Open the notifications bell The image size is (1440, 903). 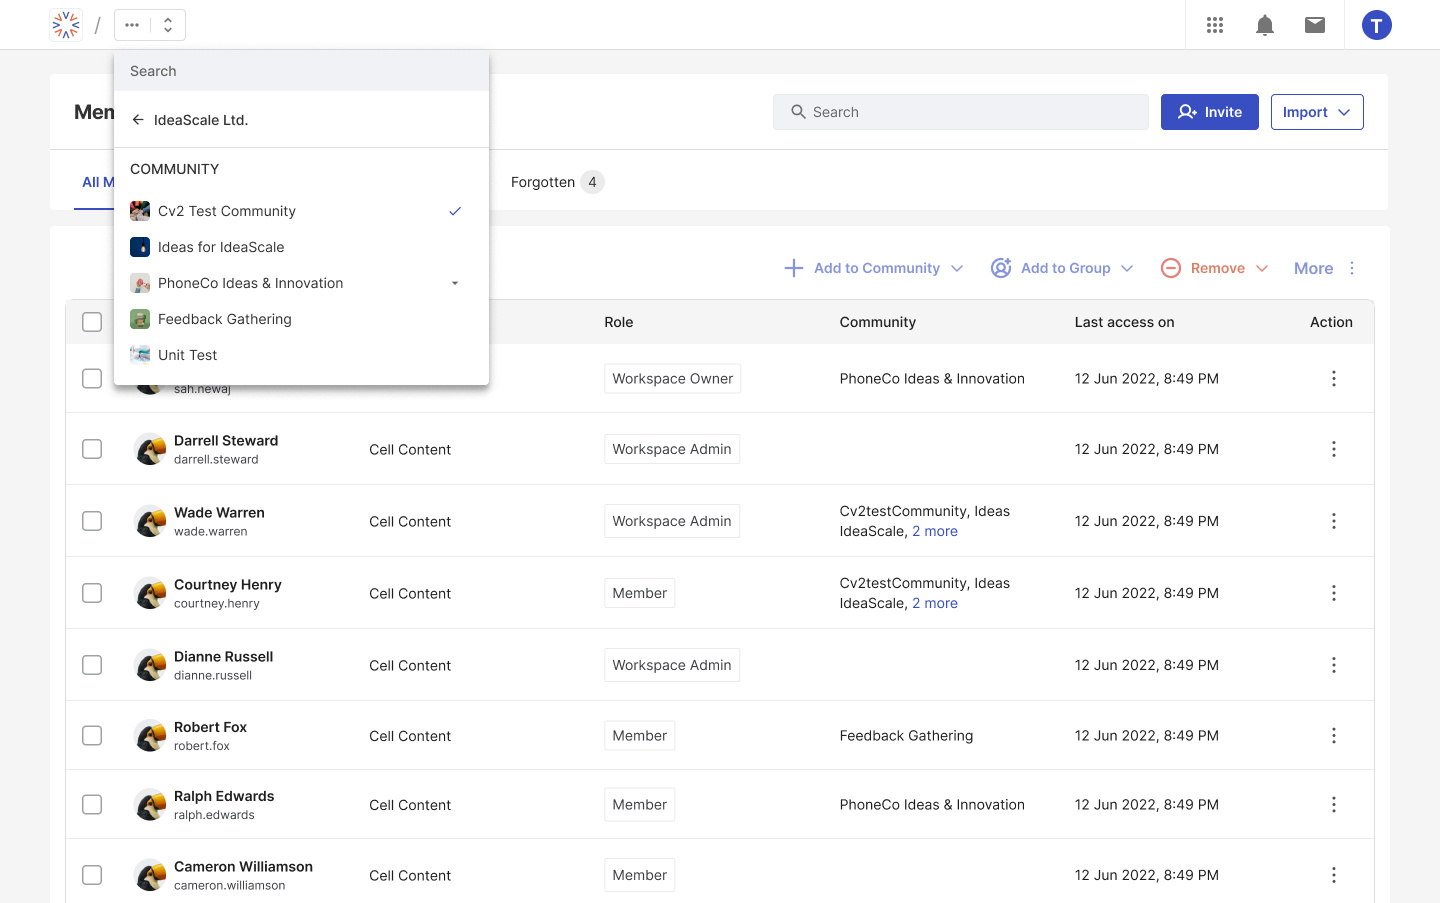(1265, 25)
